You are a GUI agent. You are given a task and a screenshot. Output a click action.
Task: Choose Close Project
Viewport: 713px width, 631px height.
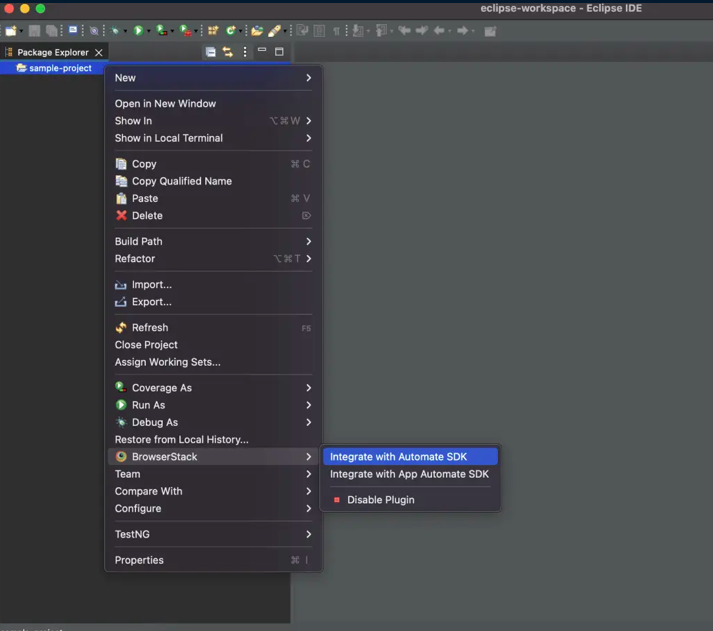[x=213, y=345]
